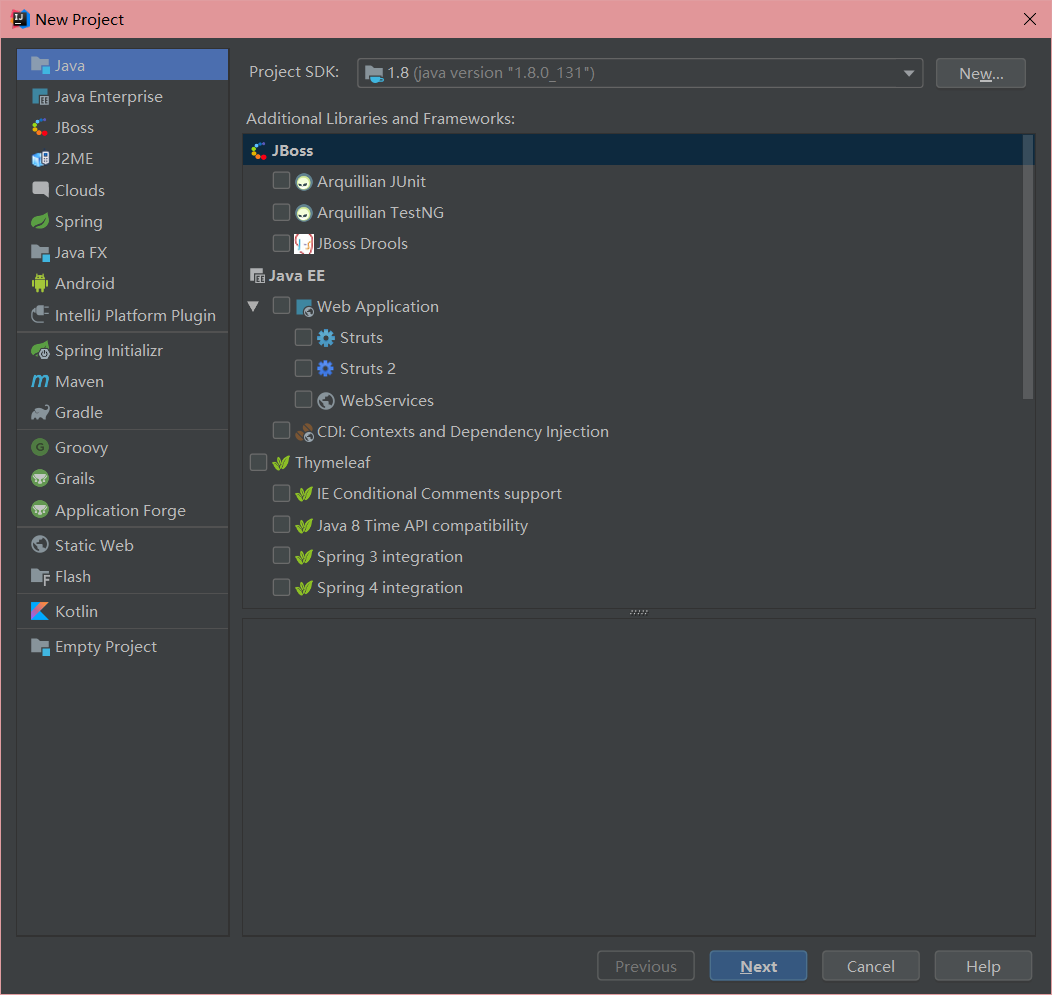
Task: Select Maven project type label
Action: [x=79, y=381]
